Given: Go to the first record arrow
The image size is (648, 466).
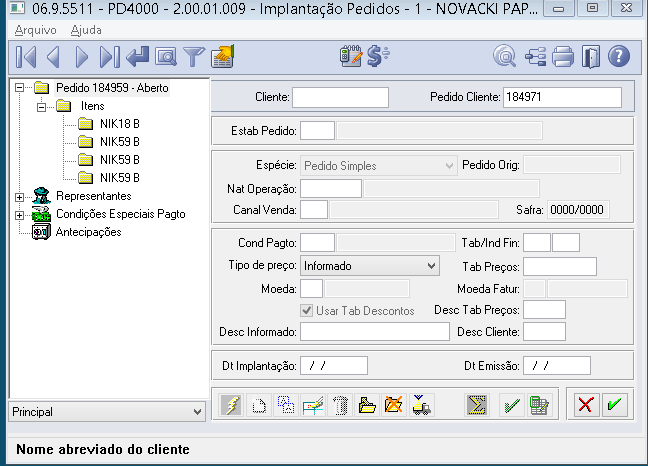Looking at the screenshot, I should click(26, 57).
